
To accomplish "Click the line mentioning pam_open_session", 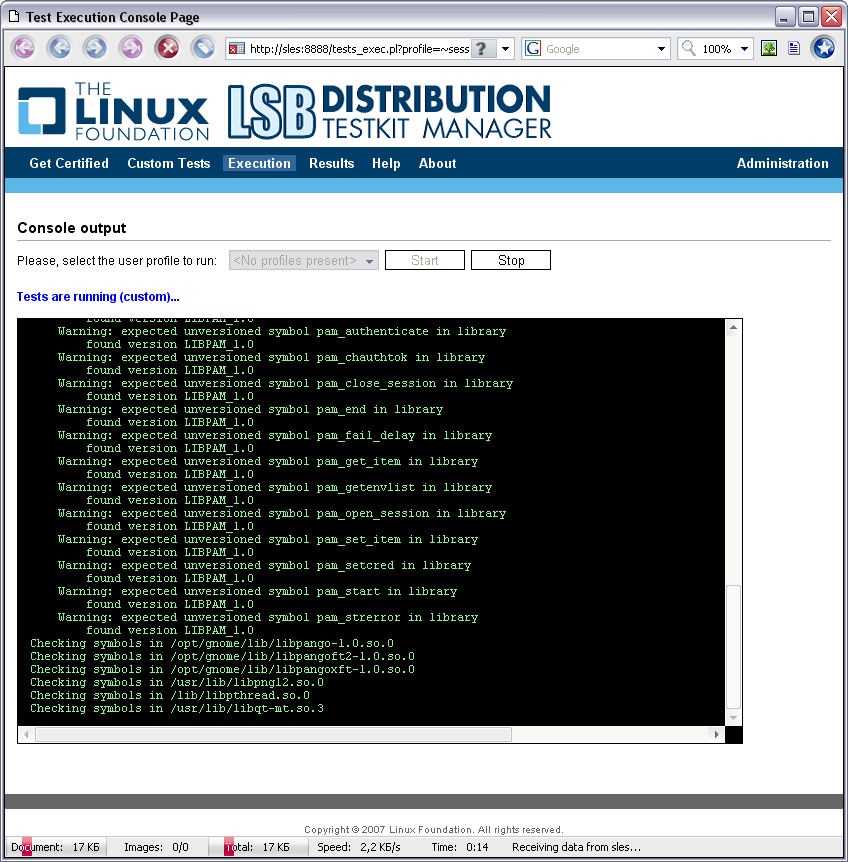I will pos(282,513).
